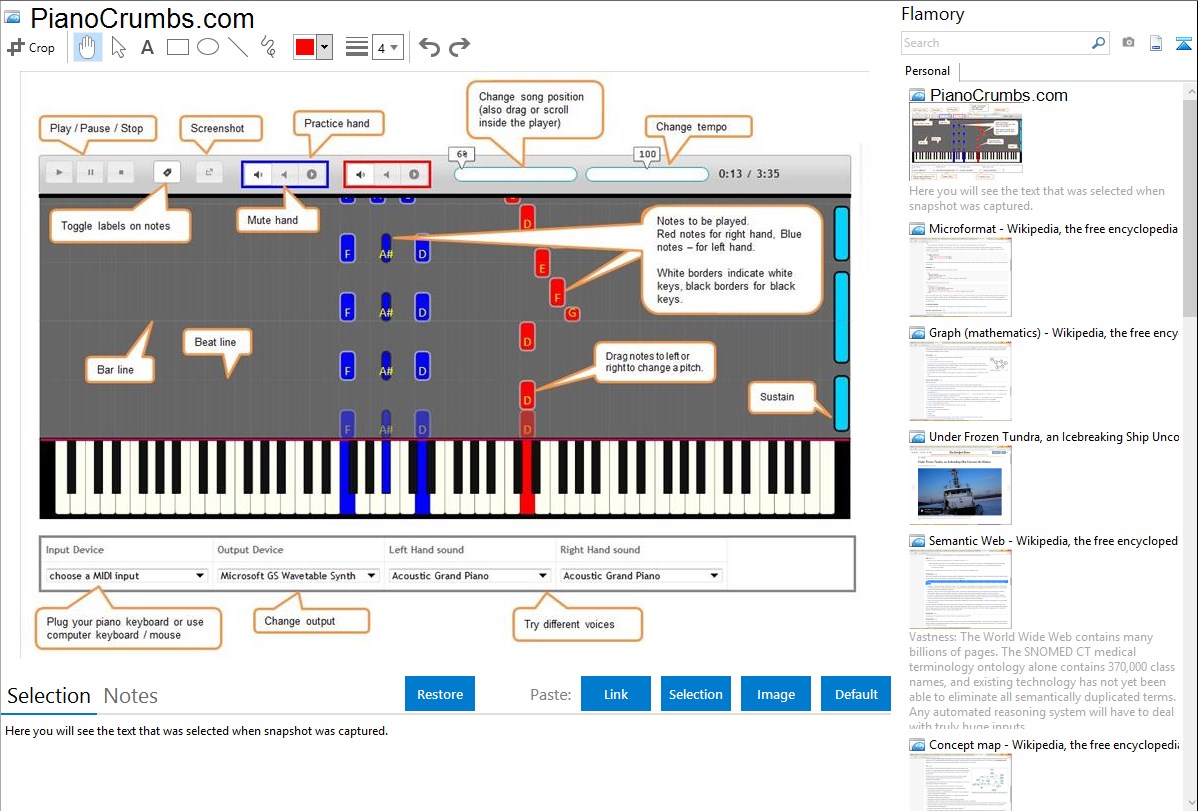Click left hand arrow icon in blue box

[284, 174]
